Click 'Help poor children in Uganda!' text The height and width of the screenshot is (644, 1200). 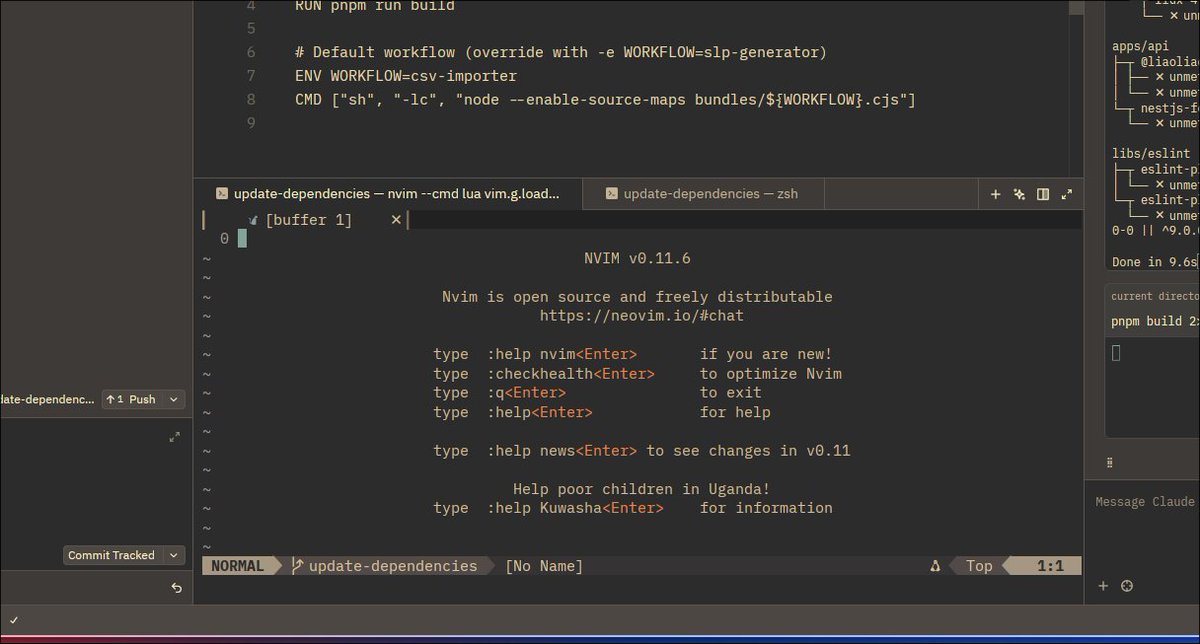641,489
